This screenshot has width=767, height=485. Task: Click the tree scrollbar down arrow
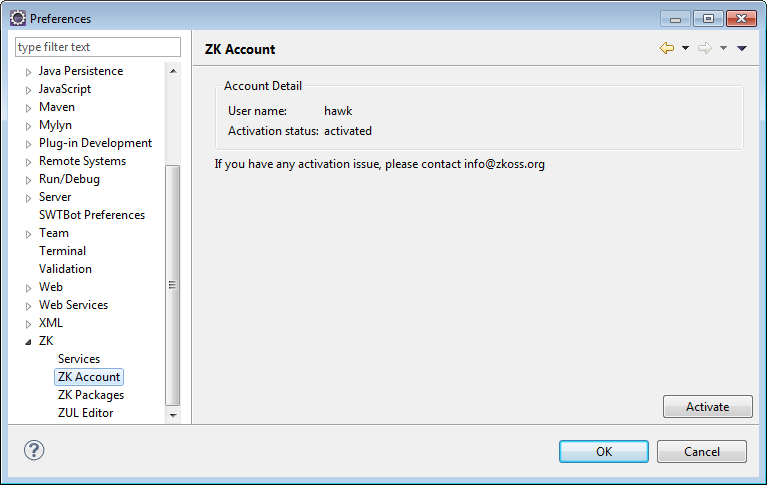coord(173,415)
